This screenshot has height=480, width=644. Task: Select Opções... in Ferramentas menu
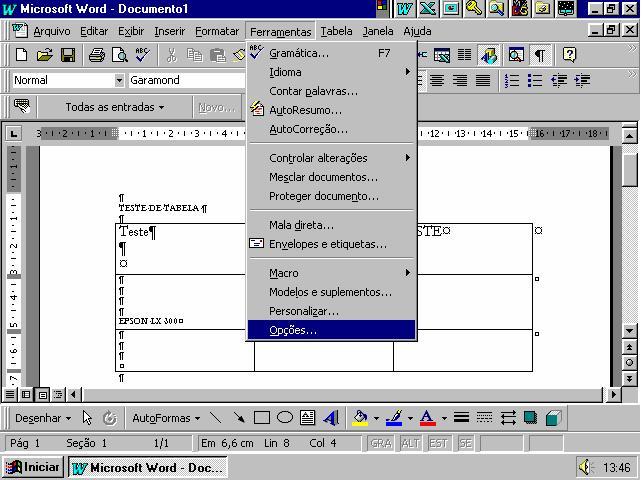pyautogui.click(x=292, y=330)
